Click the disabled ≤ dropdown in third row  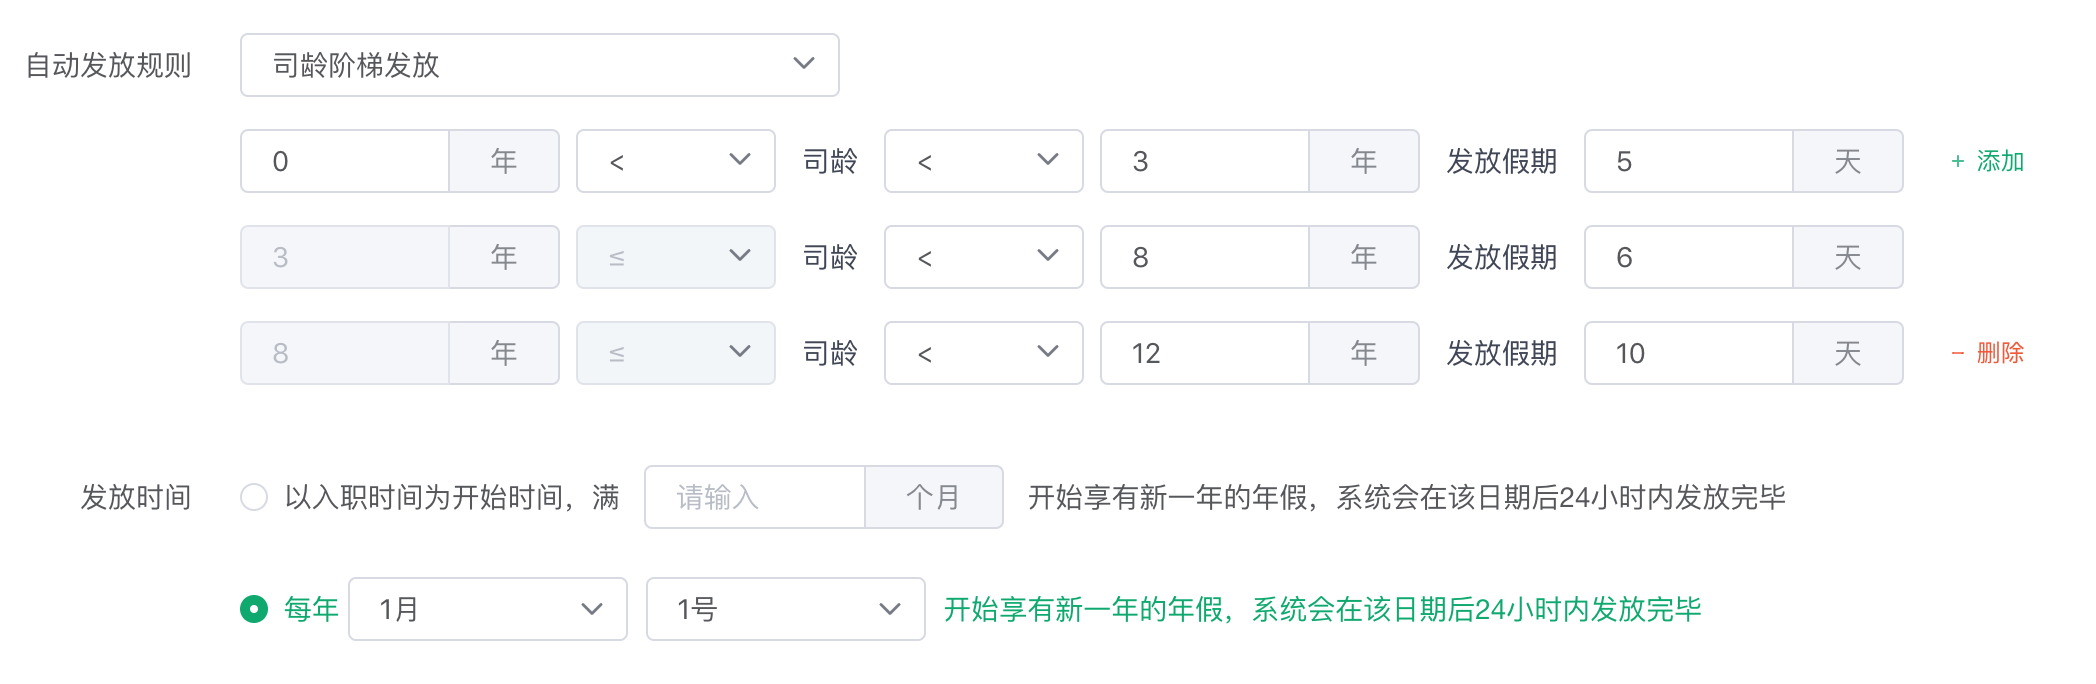click(x=675, y=353)
